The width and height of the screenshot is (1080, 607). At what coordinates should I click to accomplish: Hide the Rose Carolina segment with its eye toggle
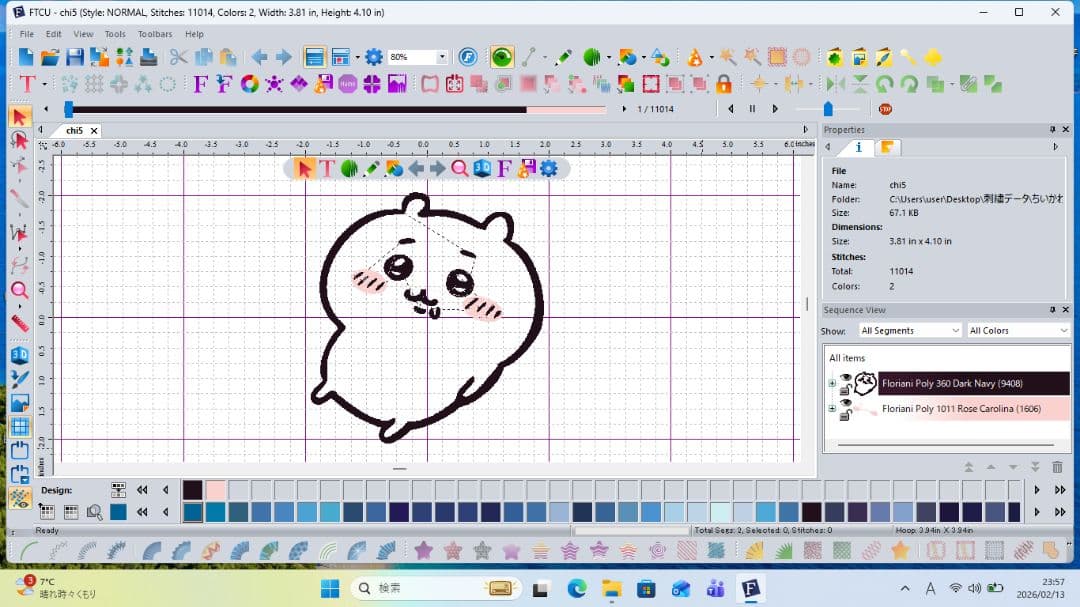(845, 404)
